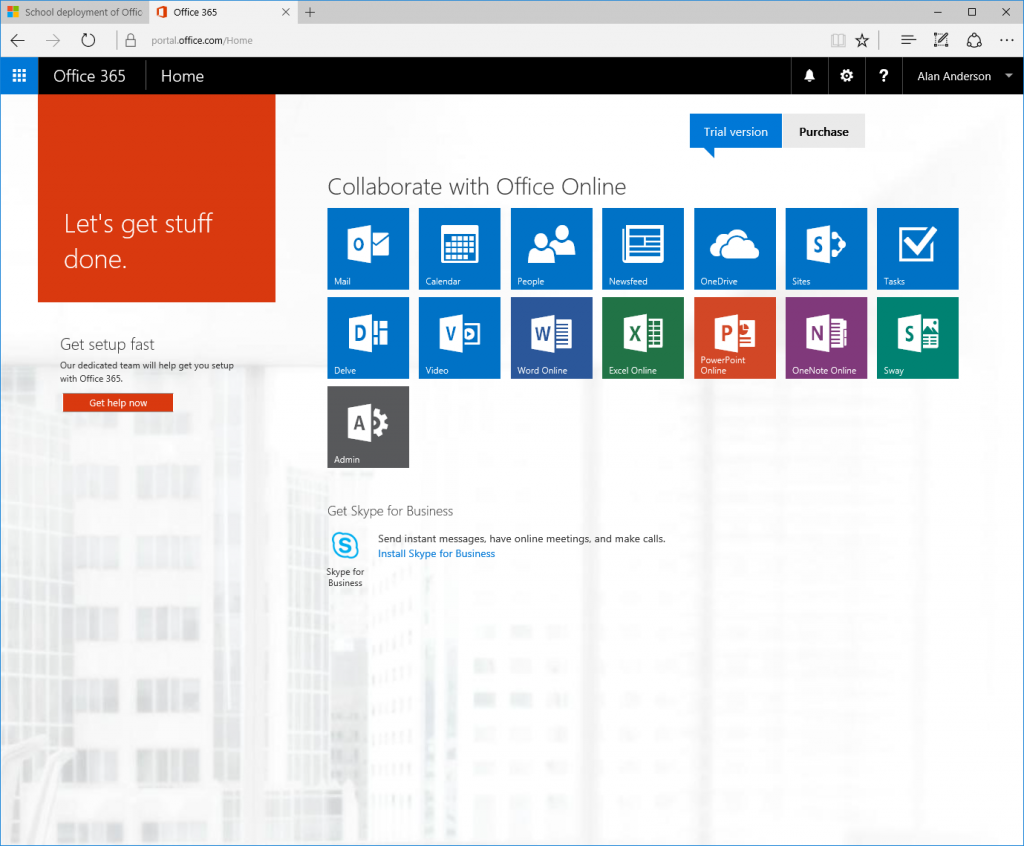Refresh the page
Viewport: 1024px width, 846px height.
(x=88, y=41)
